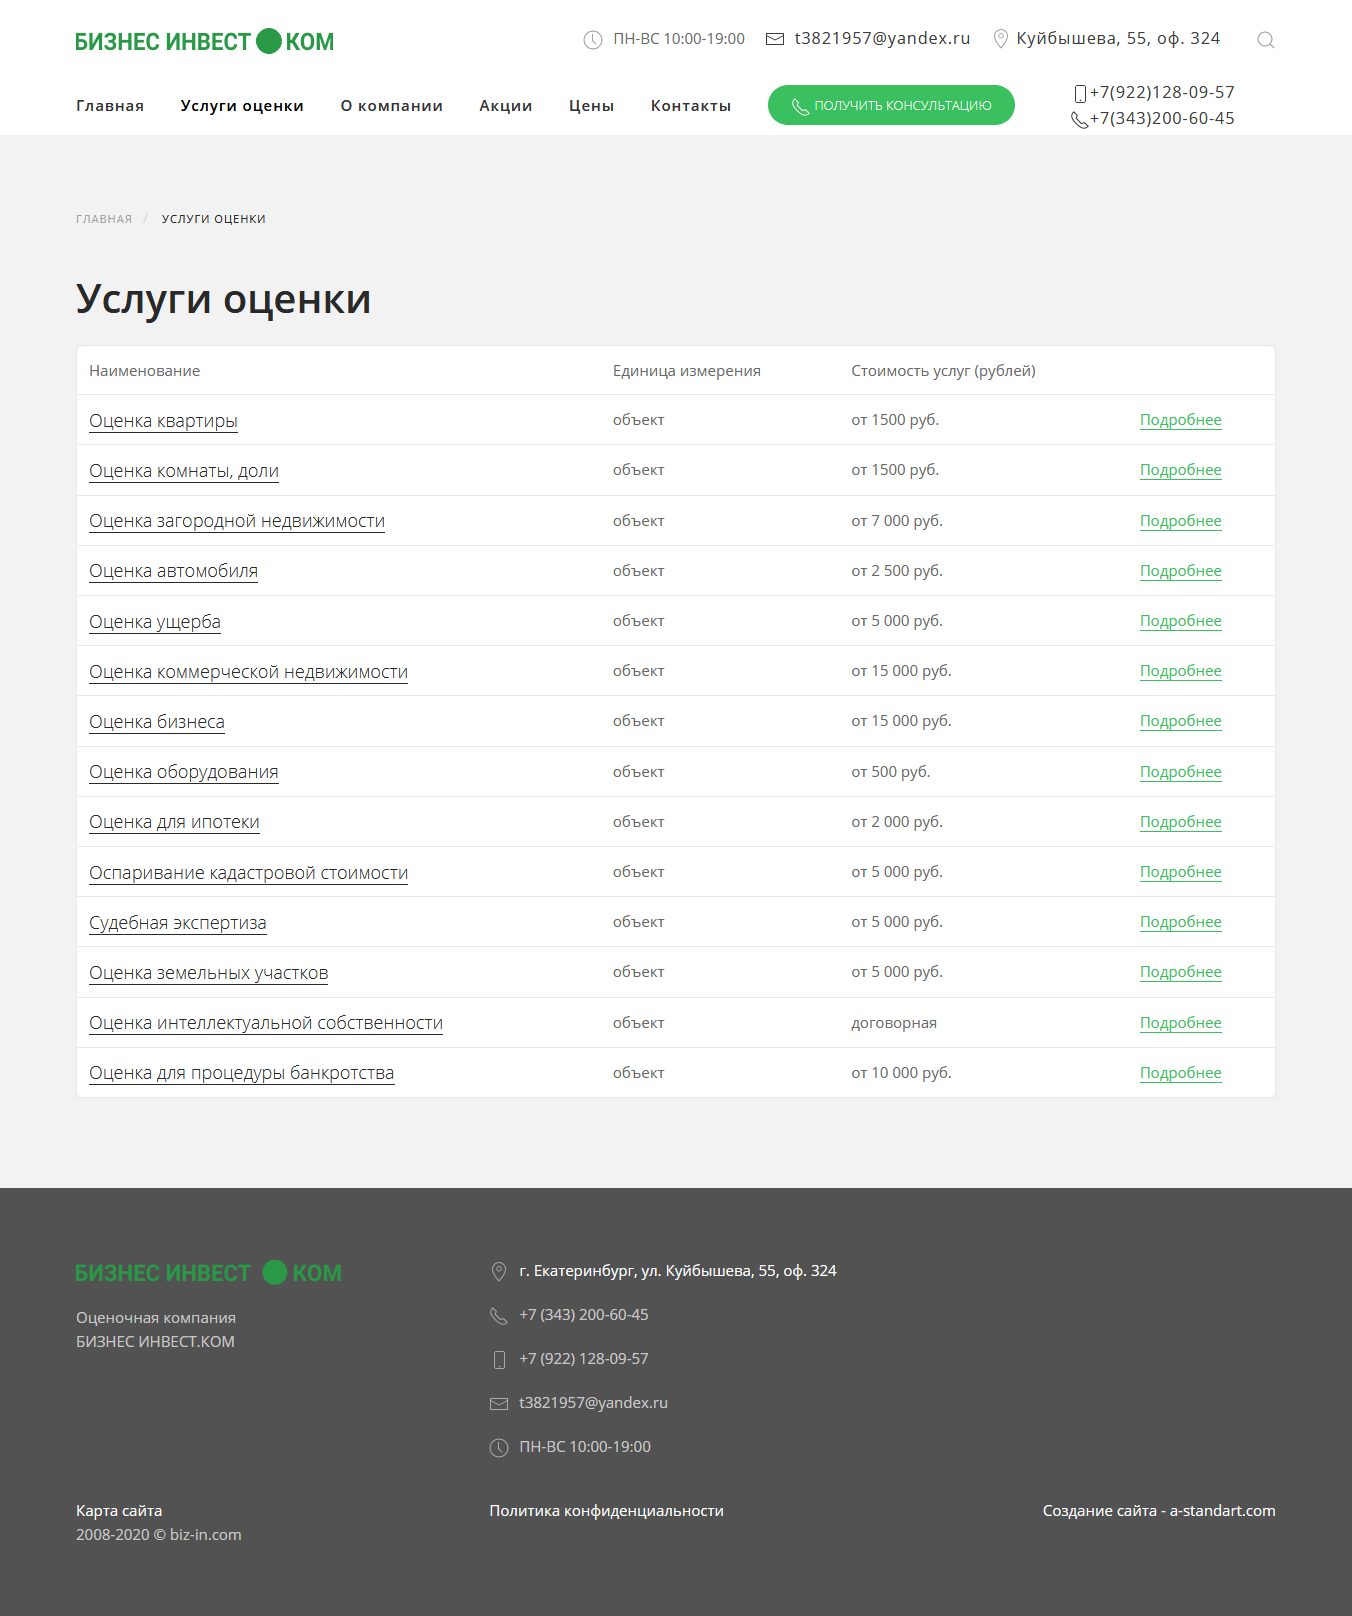Click the footer mobile phone icon
Screen dimensions: 1352x1616
(x=499, y=1360)
